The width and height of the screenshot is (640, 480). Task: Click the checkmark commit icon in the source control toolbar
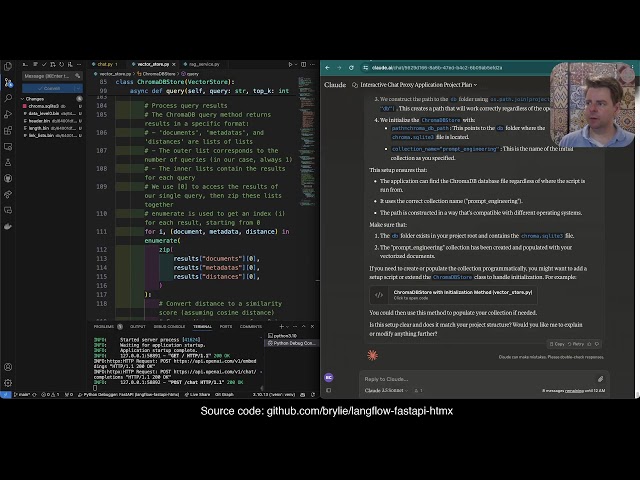[44, 64]
